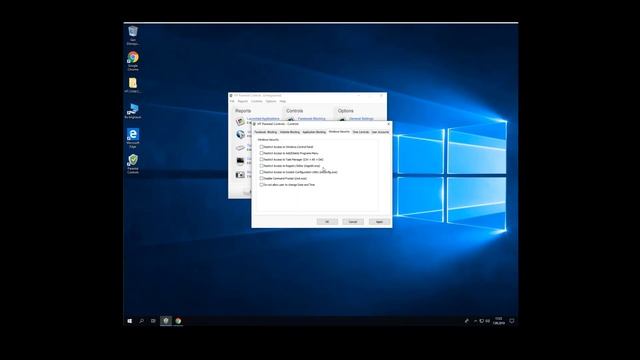
Task: Open the Google Chrome desktop shortcut
Action: 133,61
